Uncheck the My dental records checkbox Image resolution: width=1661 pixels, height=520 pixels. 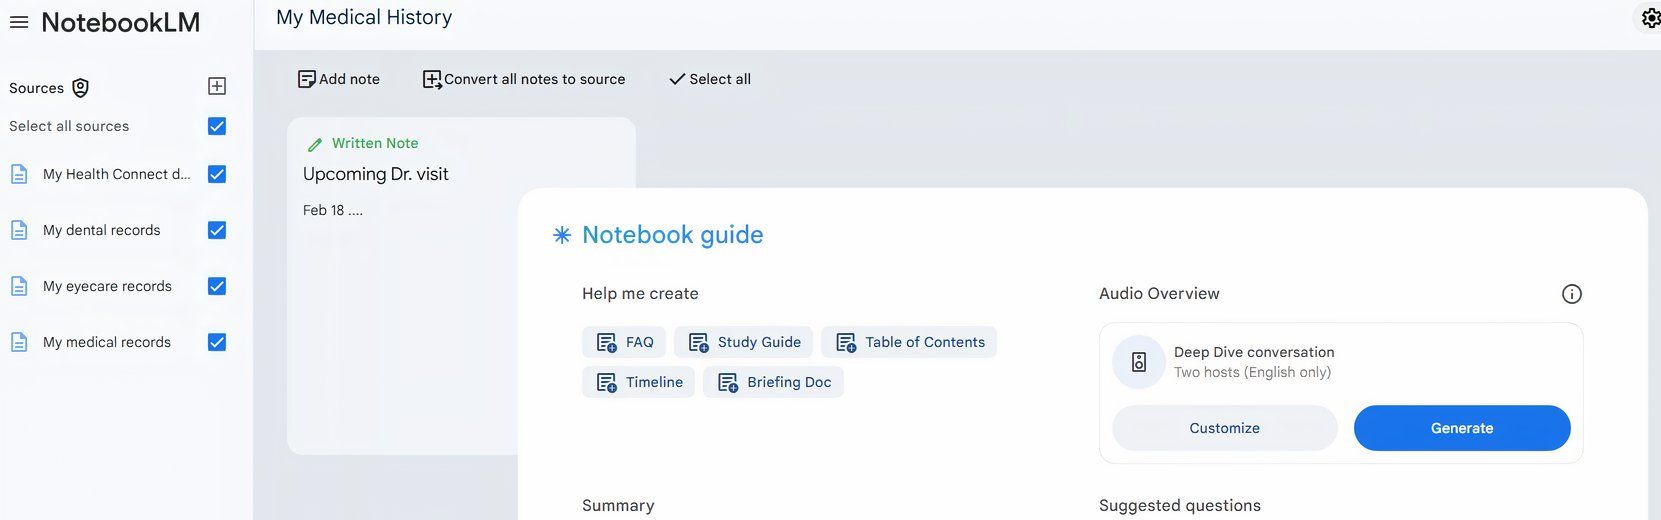(217, 230)
